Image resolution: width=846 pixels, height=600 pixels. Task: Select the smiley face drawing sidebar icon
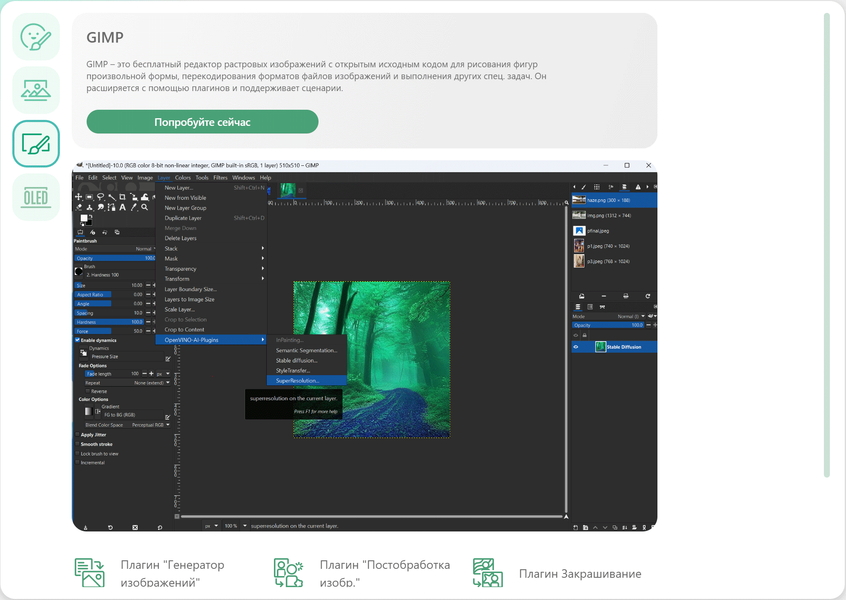tap(36, 37)
